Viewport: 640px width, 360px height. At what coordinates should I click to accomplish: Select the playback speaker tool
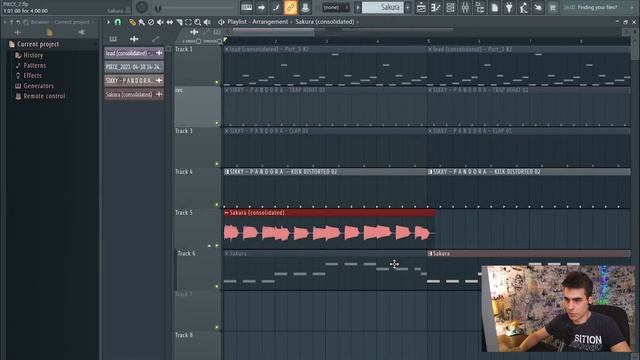207,22
